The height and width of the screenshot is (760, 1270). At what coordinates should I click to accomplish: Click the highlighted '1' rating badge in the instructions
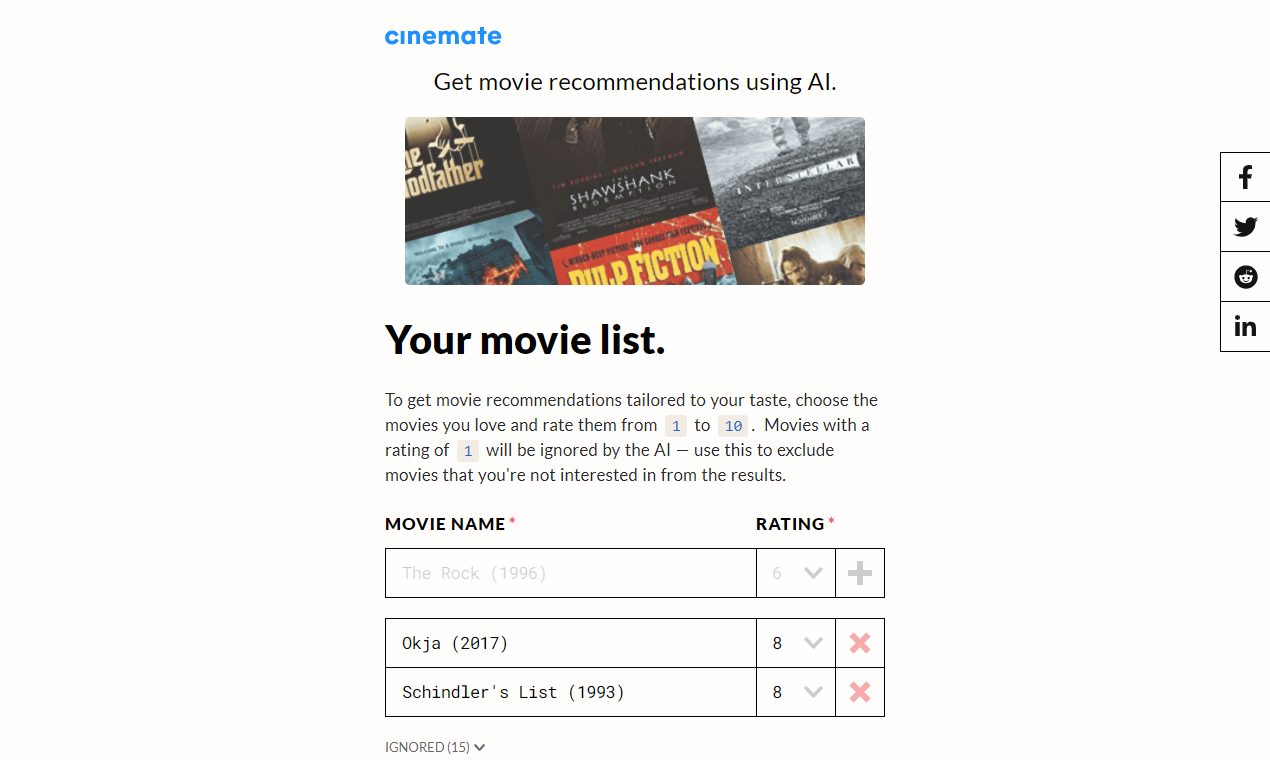click(x=676, y=425)
